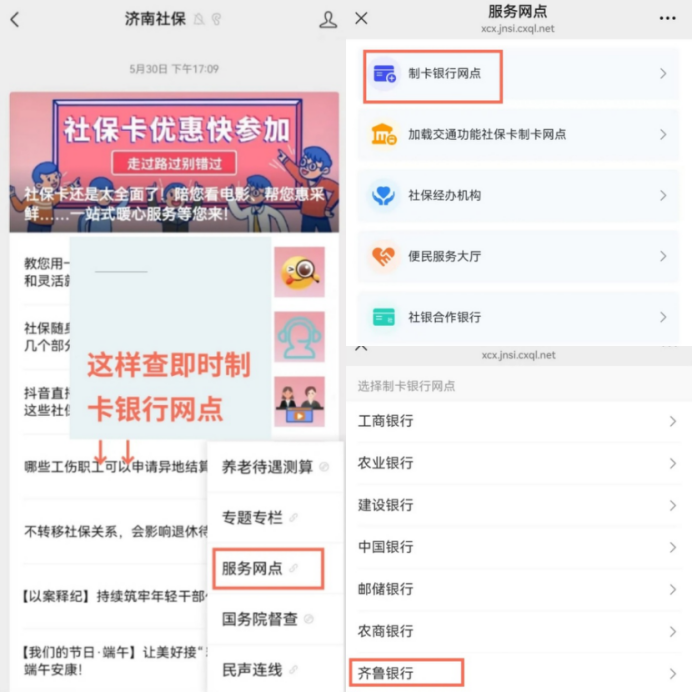Viewport: 692px width, 692px height.
Task: Open the three-dot more menu
Action: pyautogui.click(x=667, y=18)
